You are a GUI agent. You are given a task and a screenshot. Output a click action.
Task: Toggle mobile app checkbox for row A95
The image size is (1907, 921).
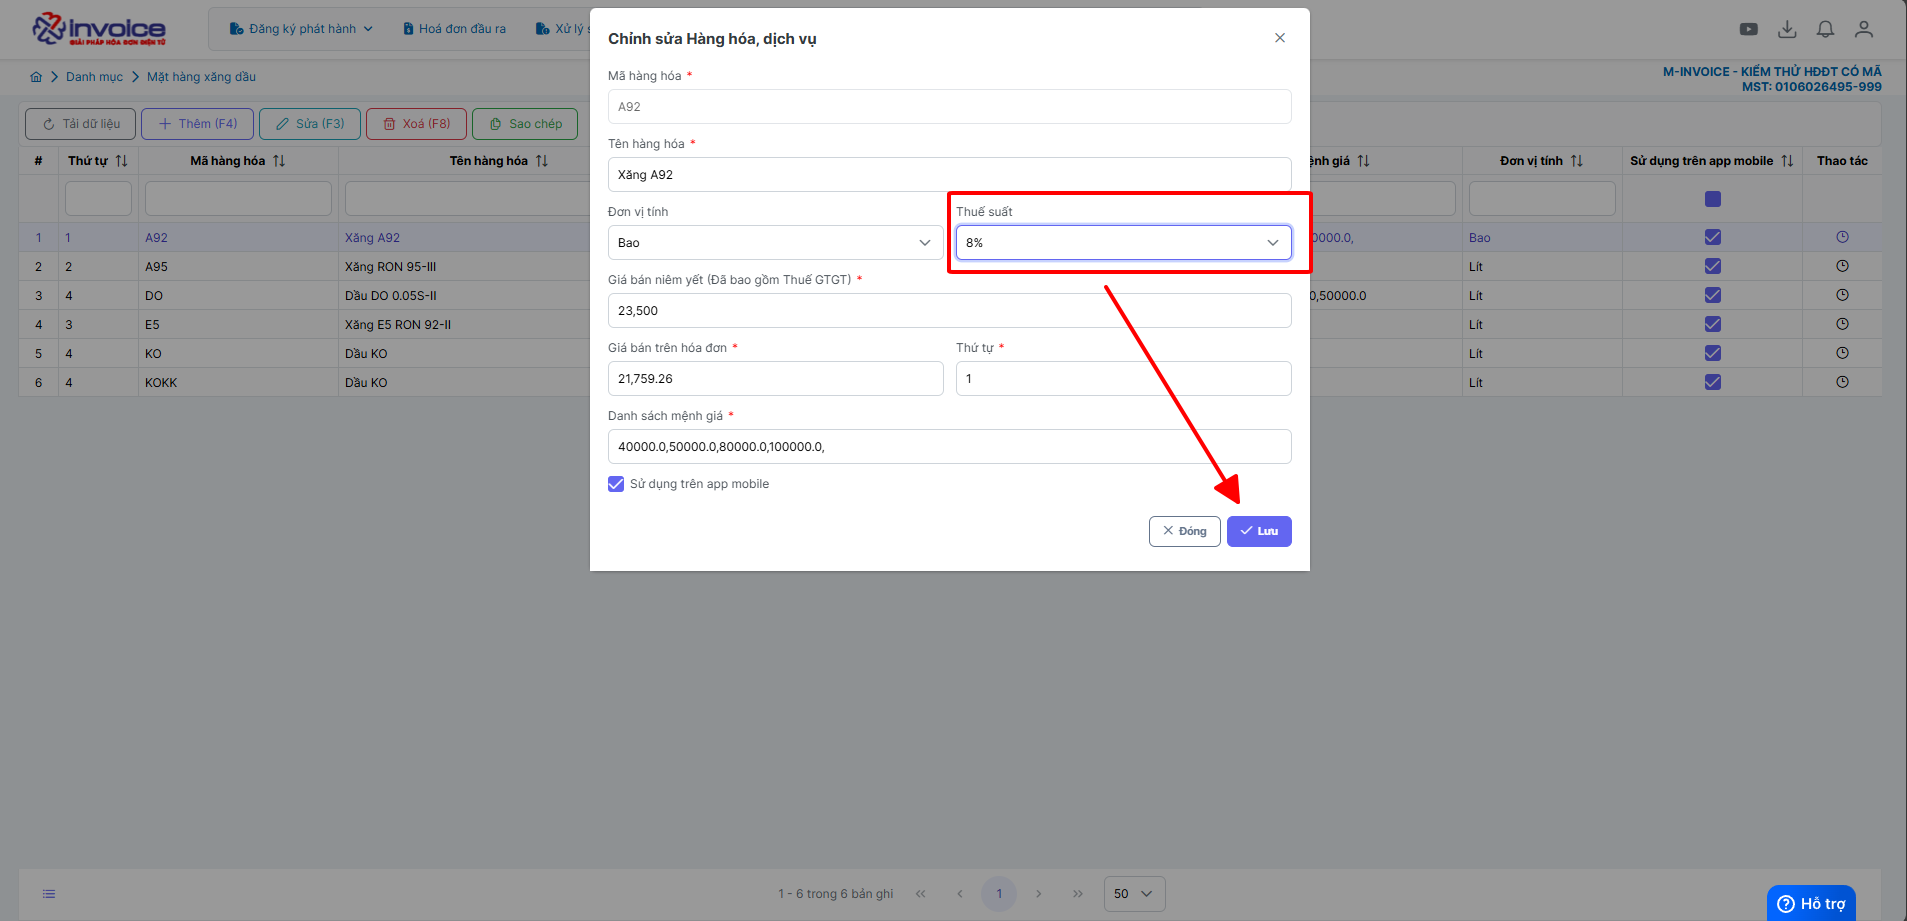point(1713,266)
